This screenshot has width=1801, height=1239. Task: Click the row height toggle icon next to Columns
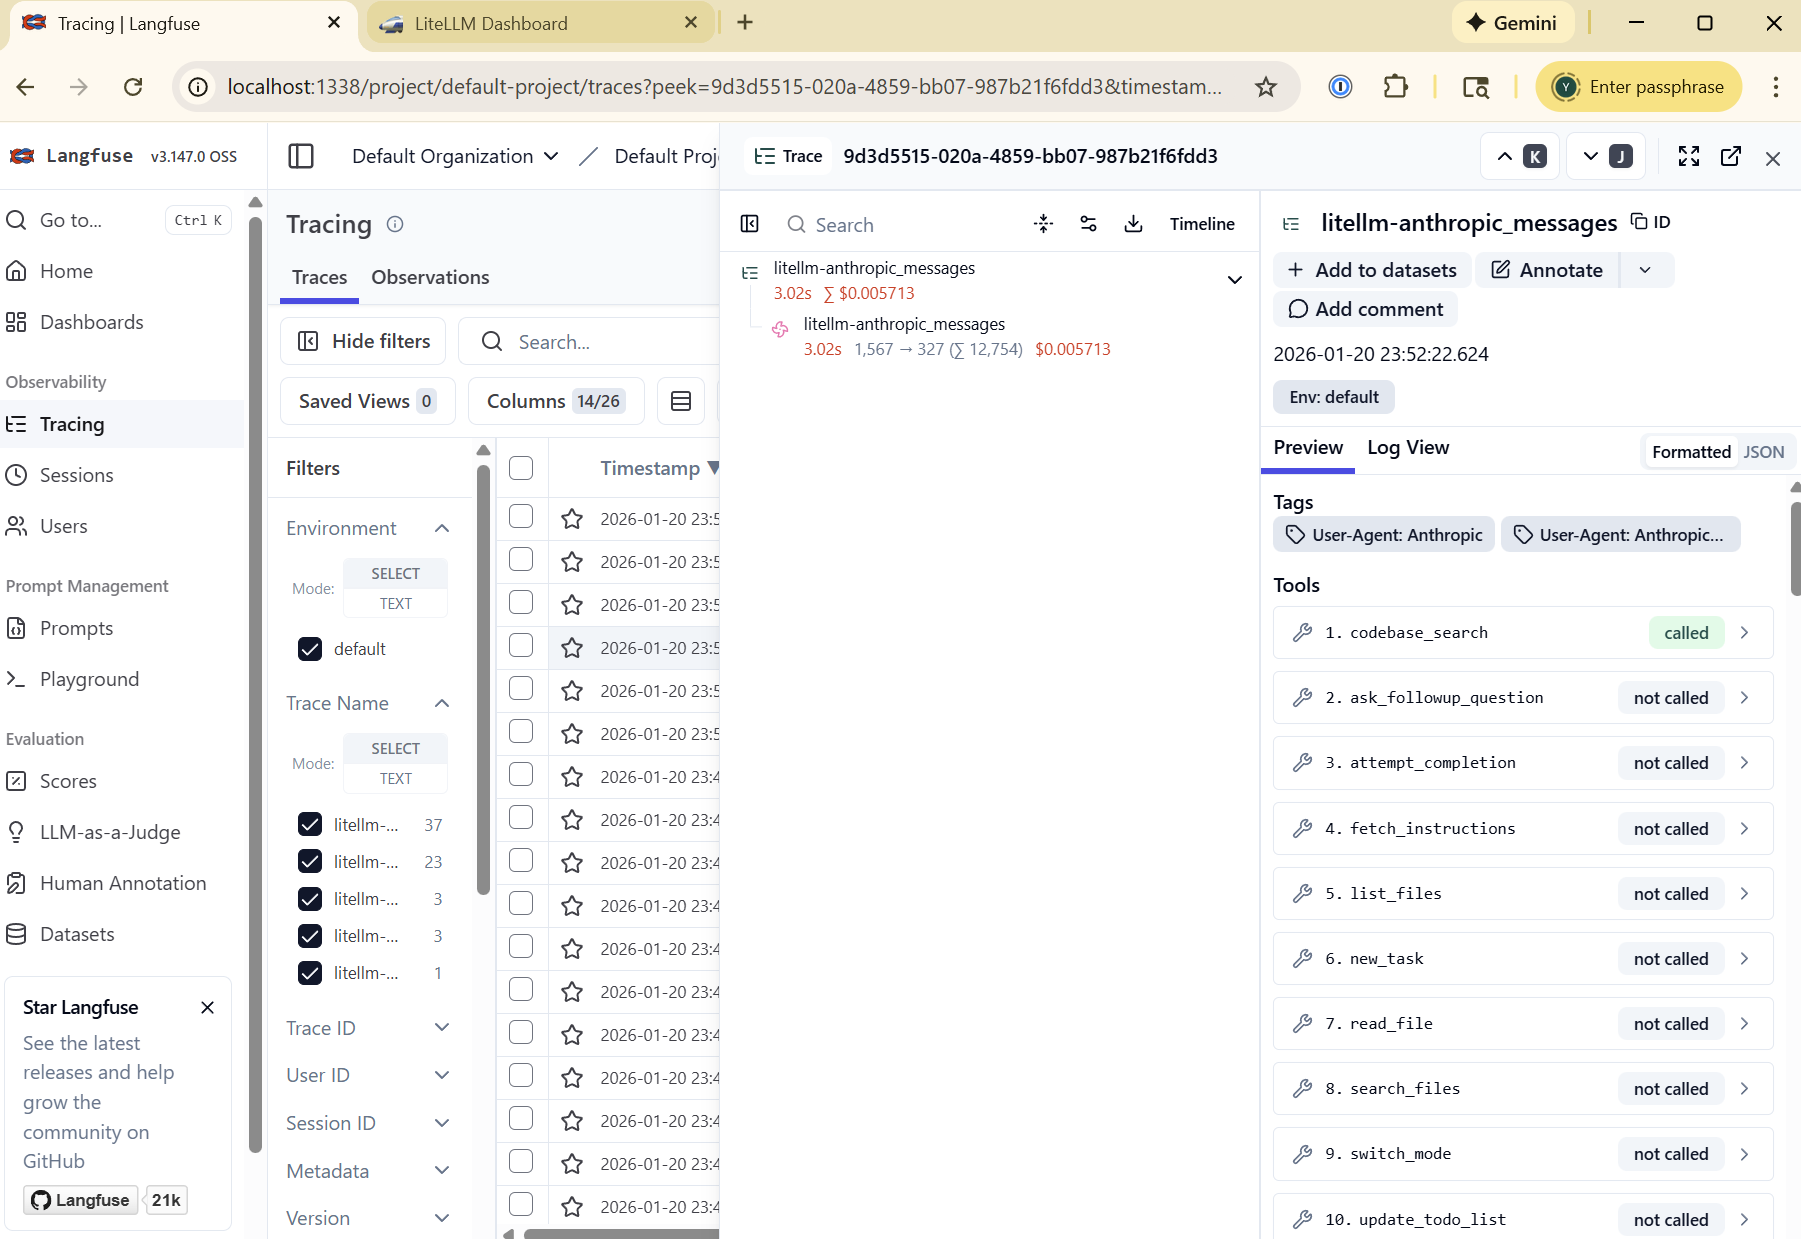tap(681, 401)
